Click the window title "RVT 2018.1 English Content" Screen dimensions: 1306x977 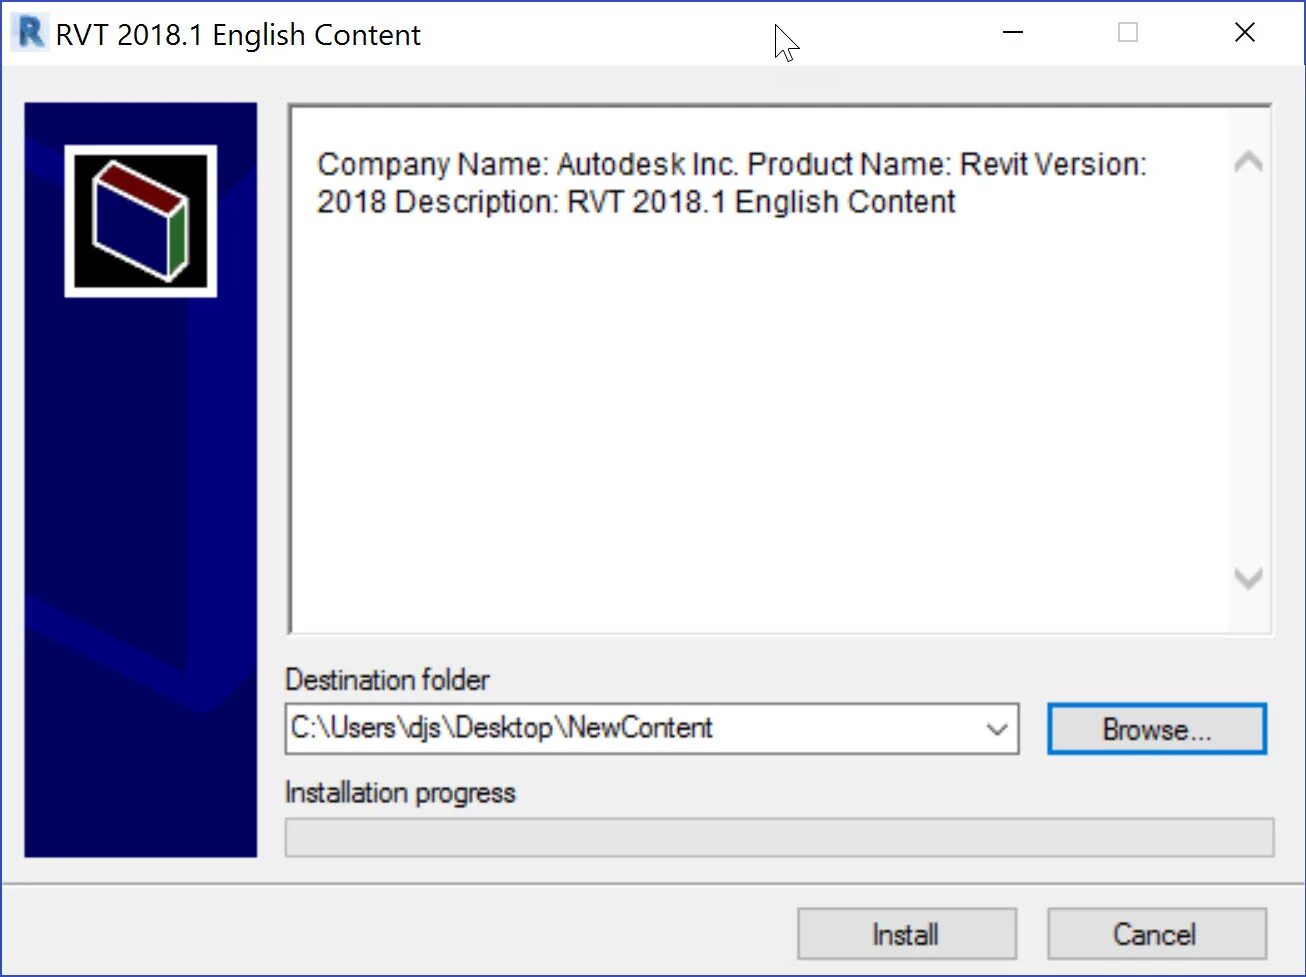click(x=238, y=35)
